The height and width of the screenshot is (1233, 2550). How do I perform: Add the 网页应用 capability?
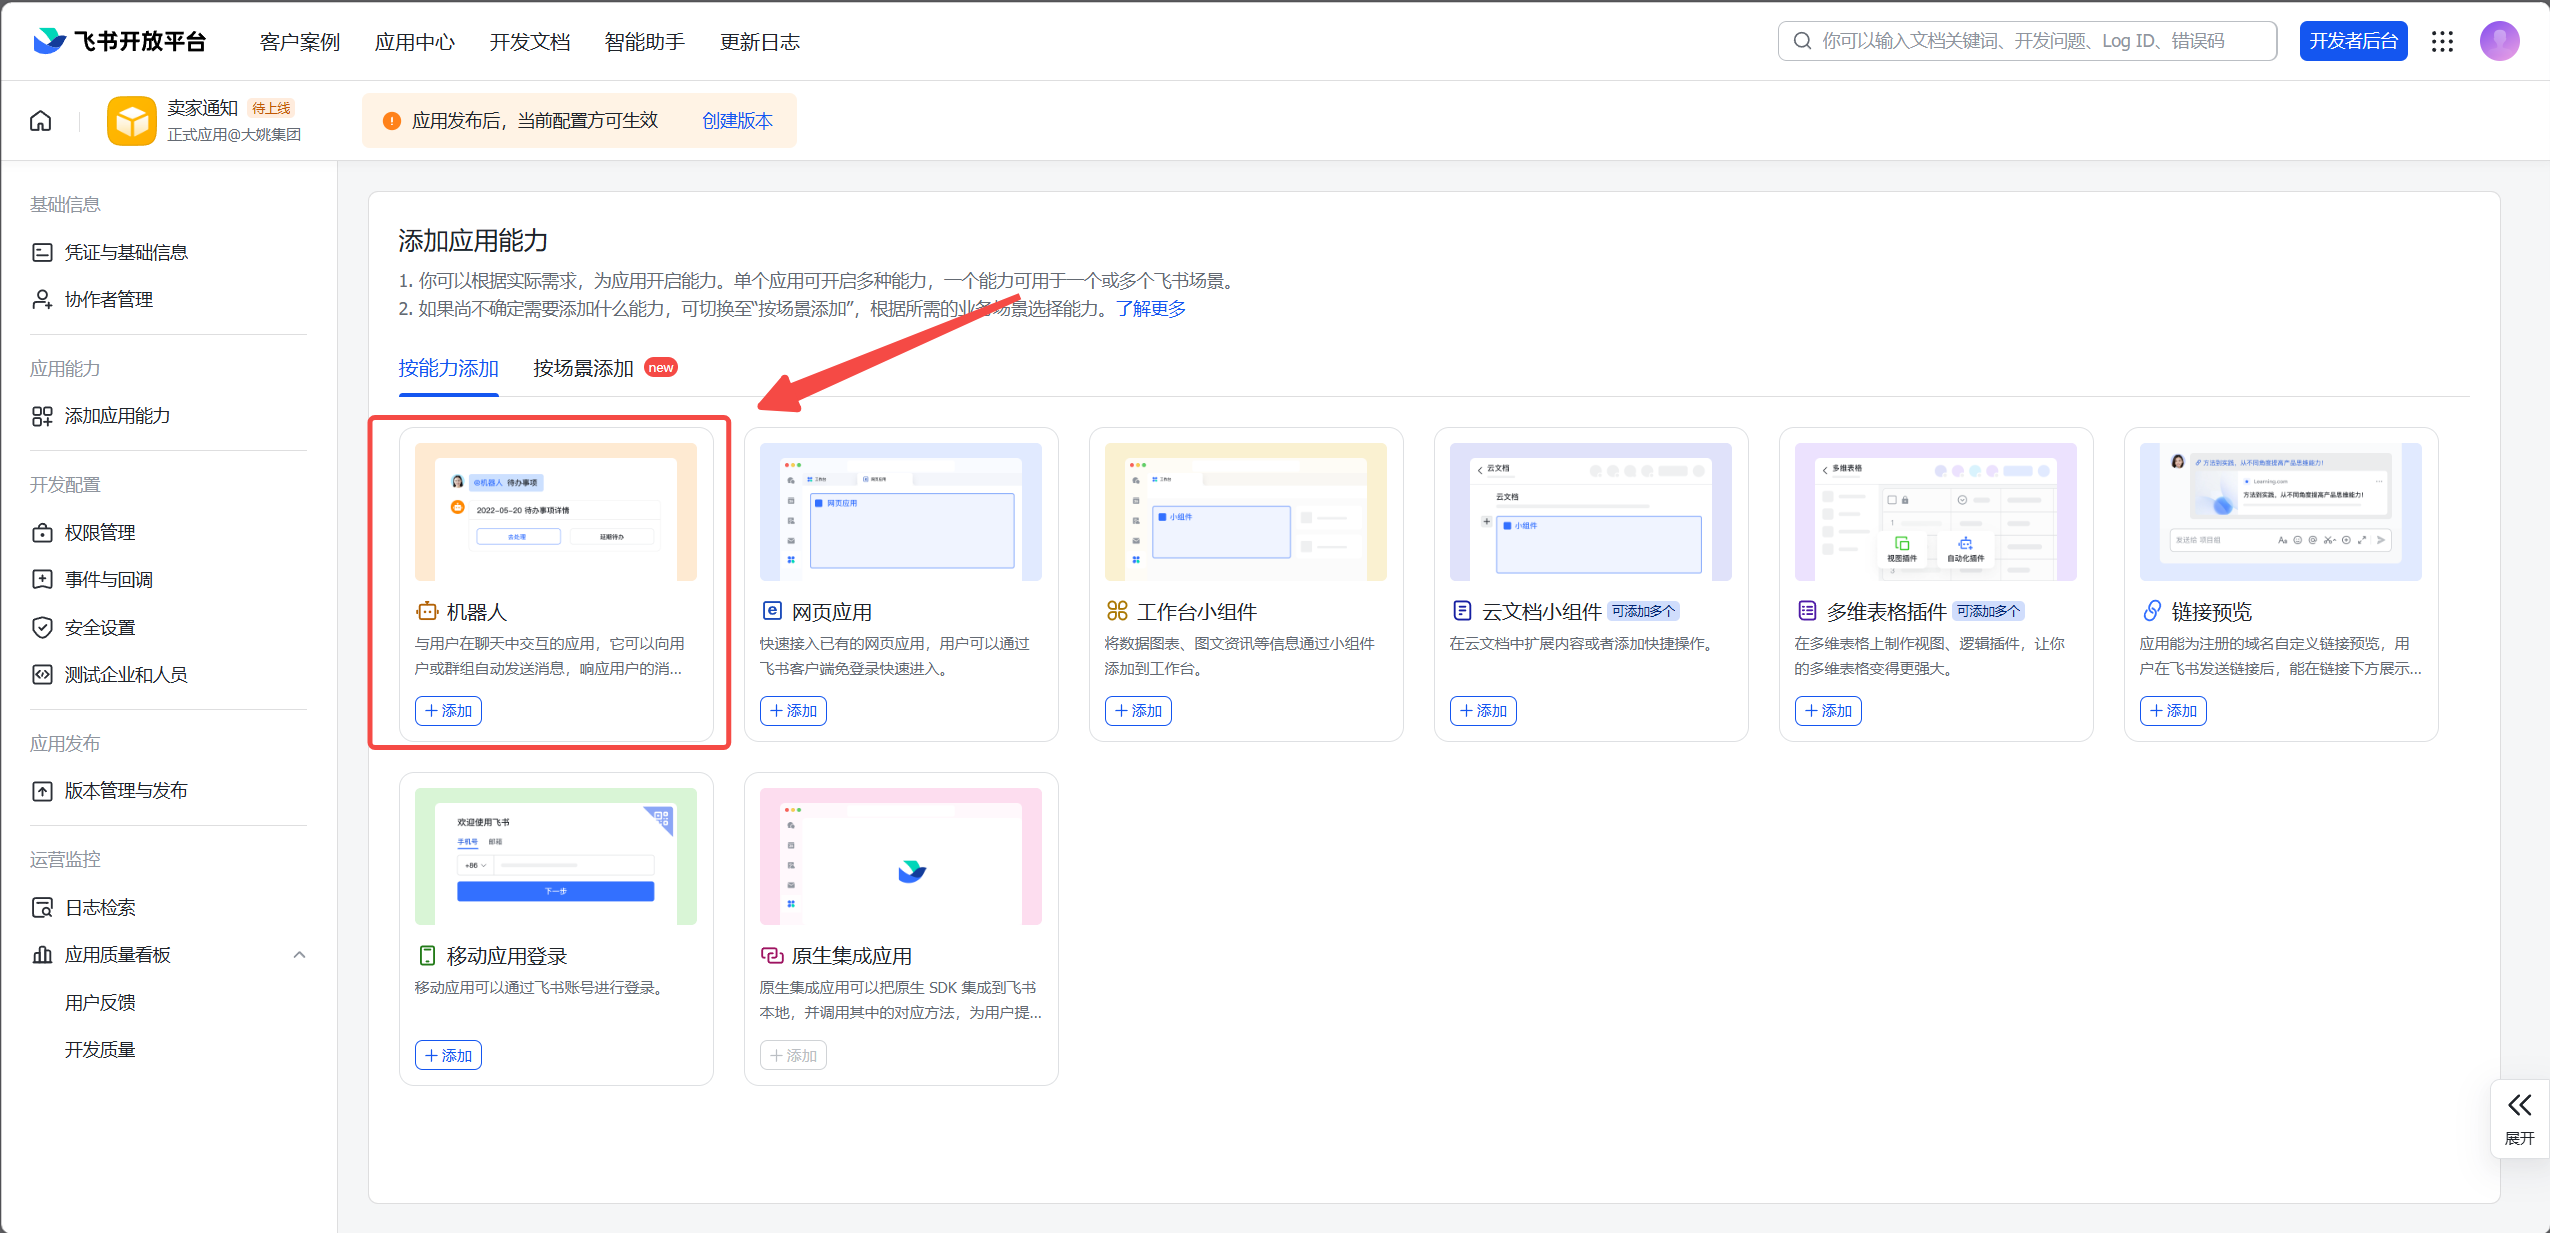(x=793, y=711)
